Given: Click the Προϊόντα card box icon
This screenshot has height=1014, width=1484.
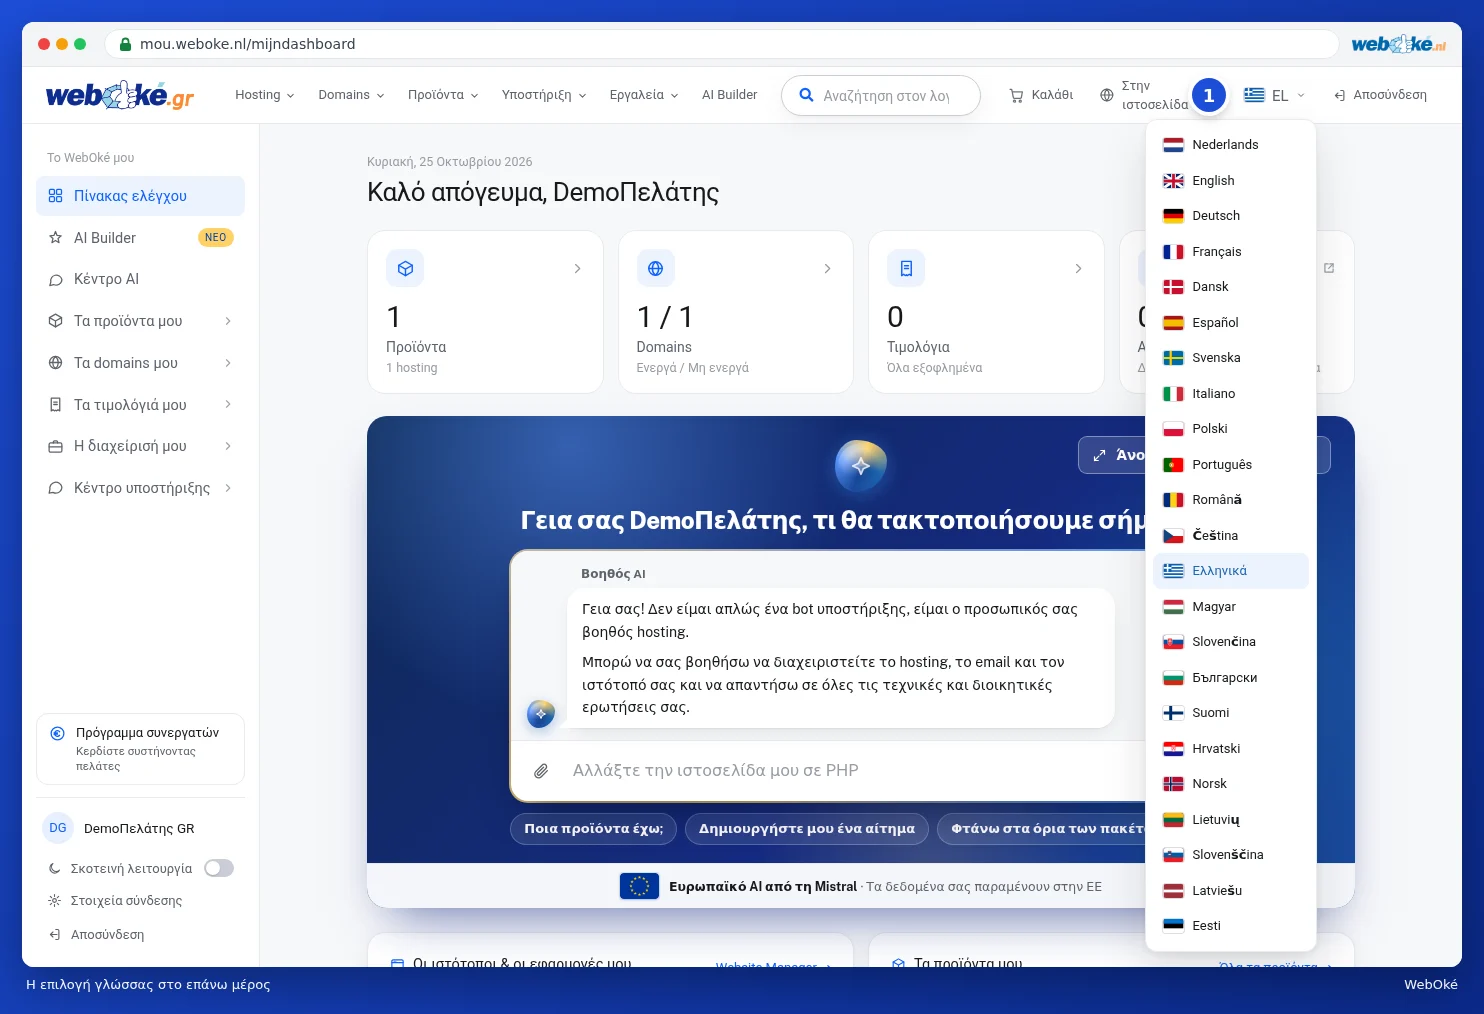Looking at the screenshot, I should pyautogui.click(x=405, y=268).
